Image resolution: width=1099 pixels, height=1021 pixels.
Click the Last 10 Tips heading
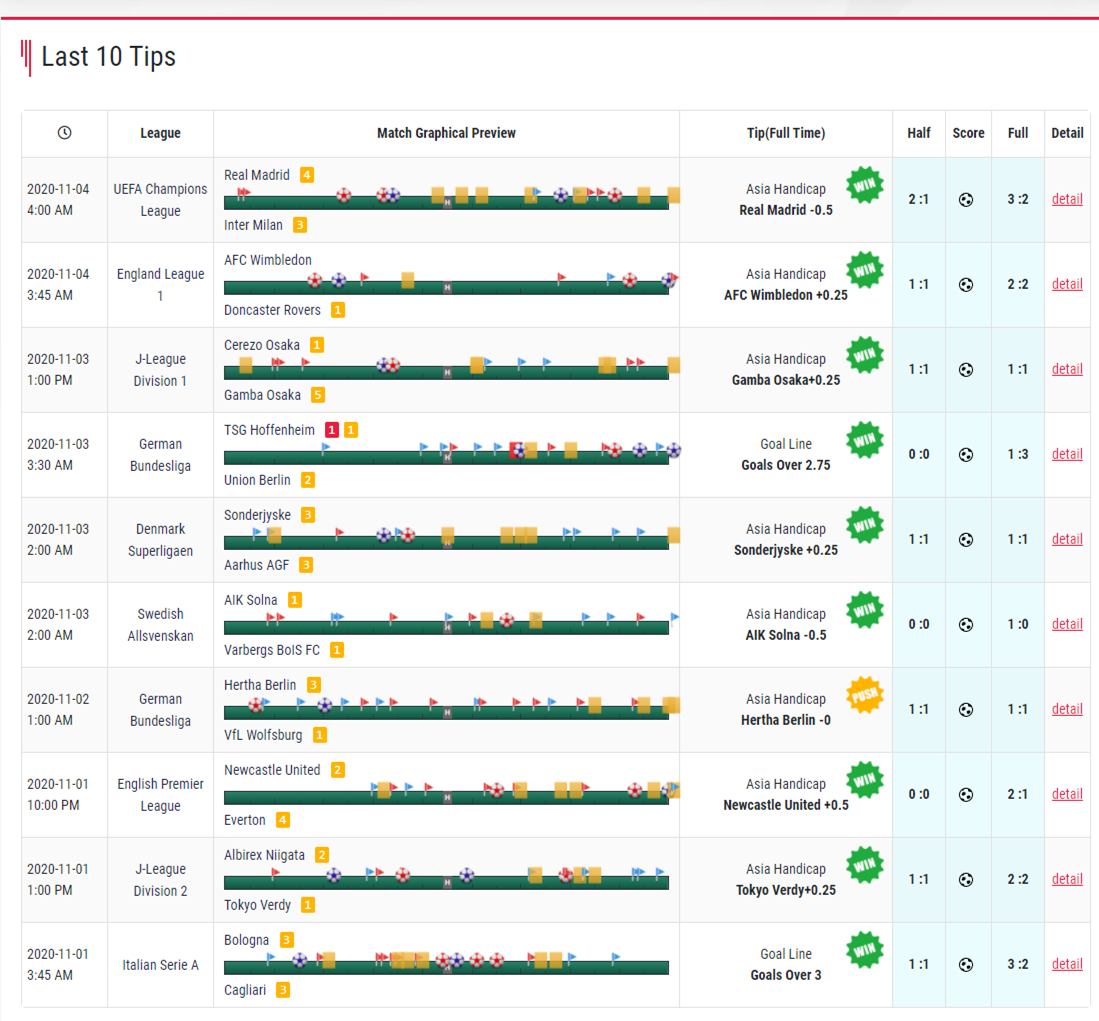108,57
